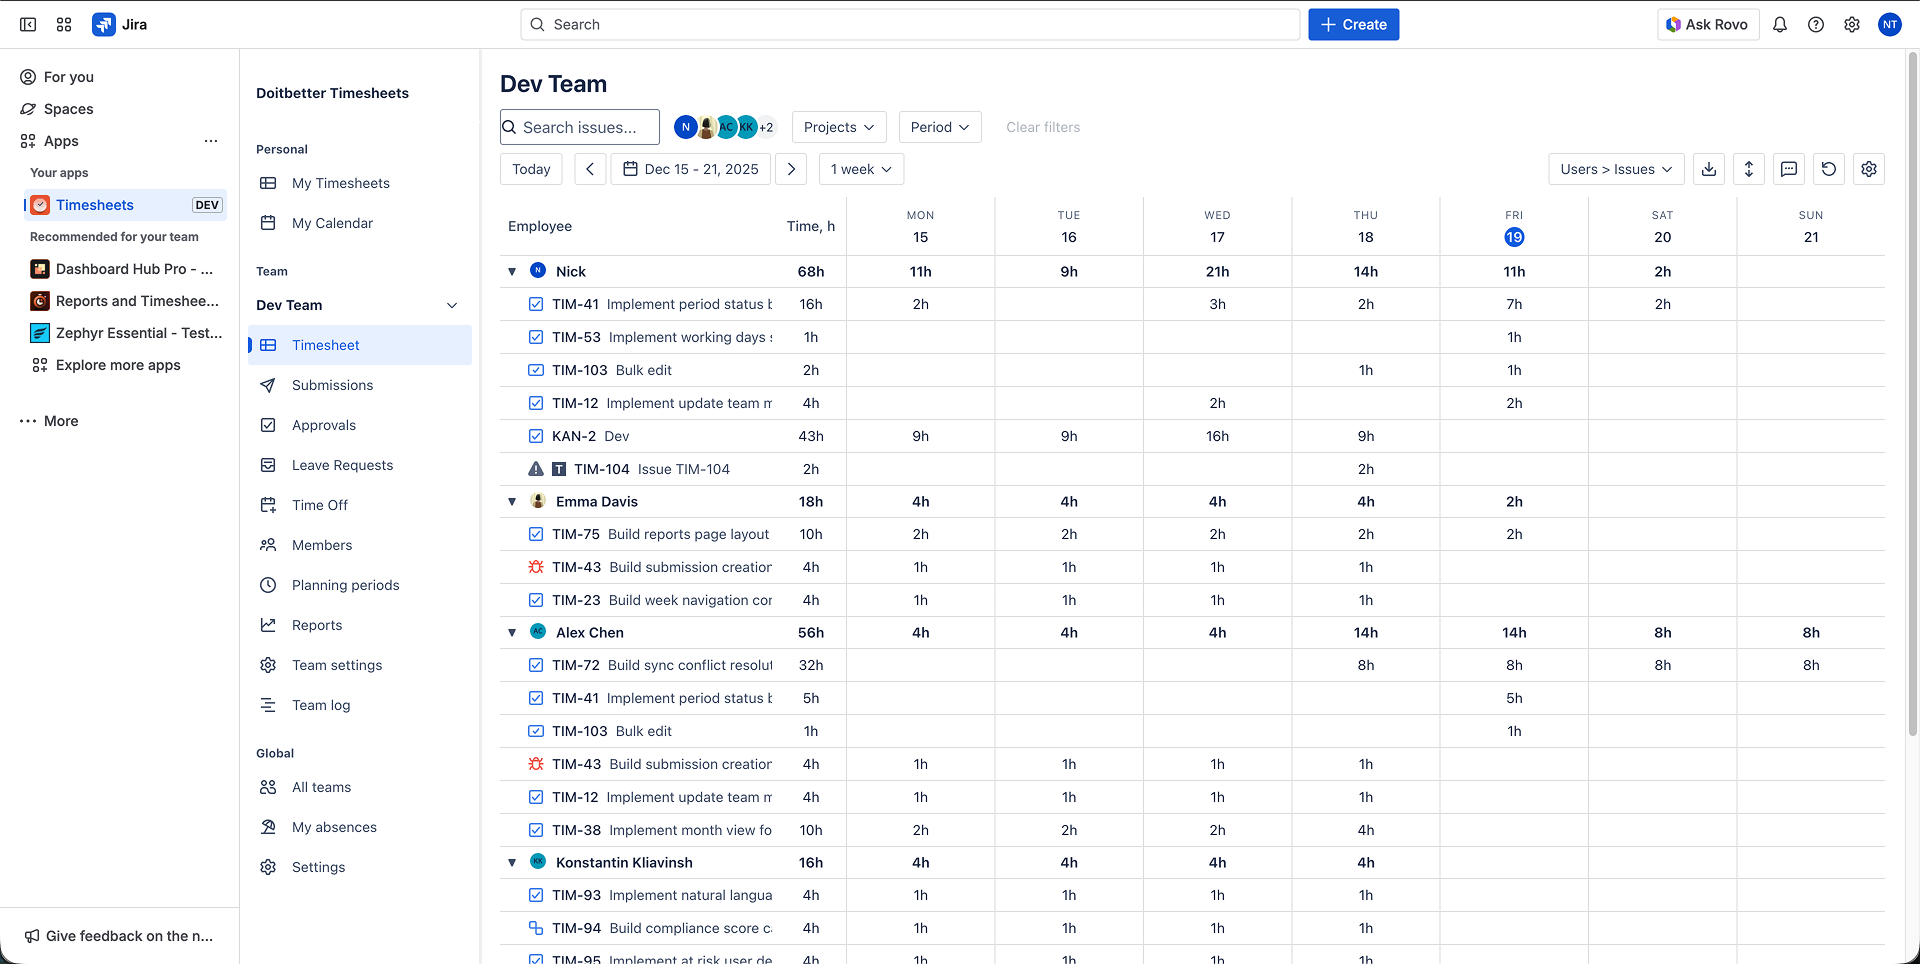Click the Jira logo
The image size is (1920, 964).
point(120,24)
